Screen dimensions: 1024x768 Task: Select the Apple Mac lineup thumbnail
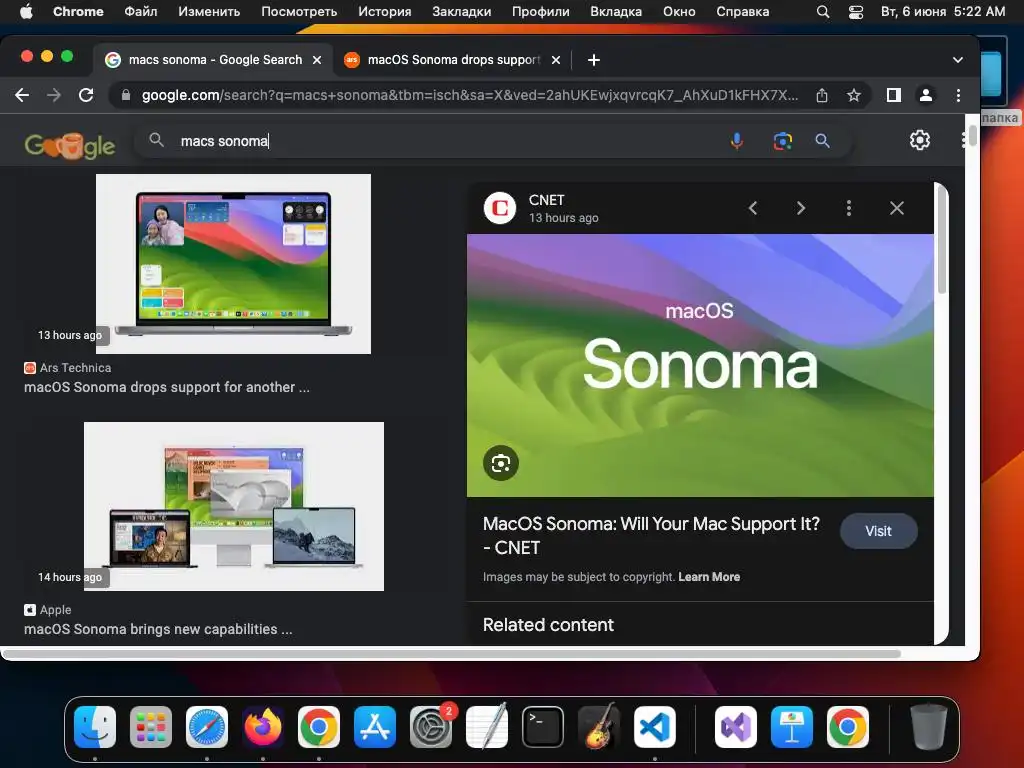[234, 506]
